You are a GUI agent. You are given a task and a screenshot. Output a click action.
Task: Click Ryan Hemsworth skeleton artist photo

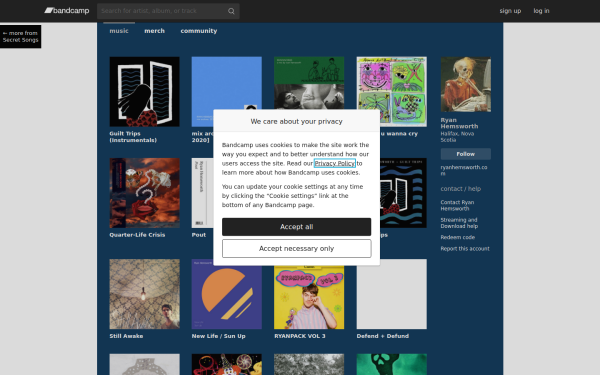coord(466,84)
